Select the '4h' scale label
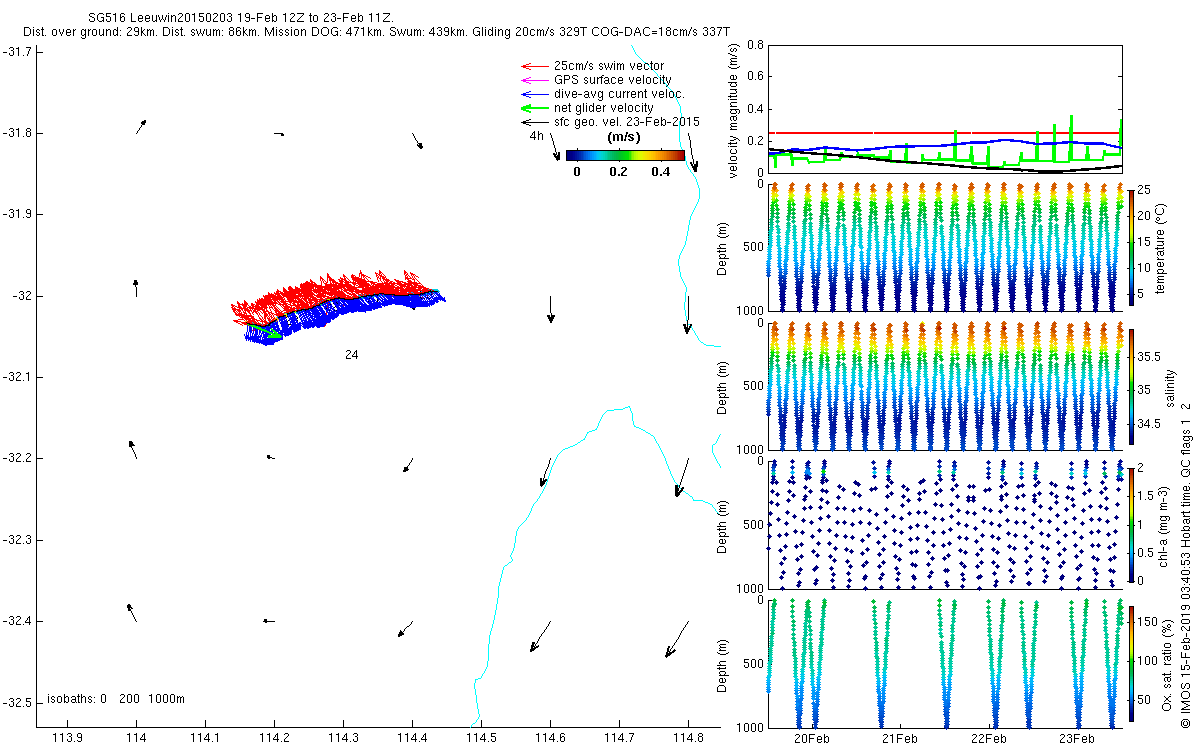The width and height of the screenshot is (1200, 750). tap(537, 136)
